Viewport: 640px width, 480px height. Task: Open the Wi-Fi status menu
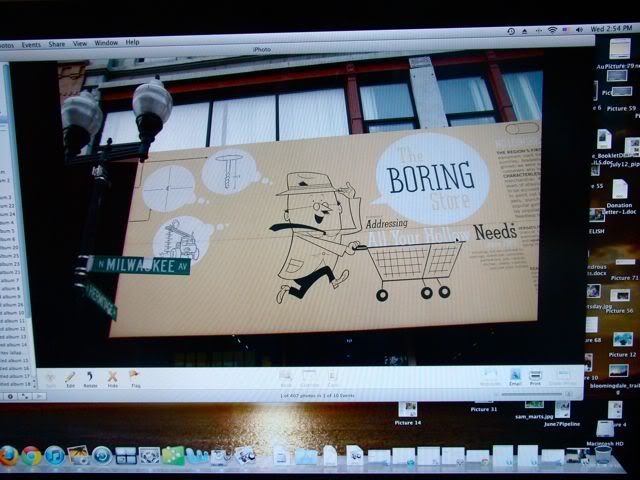552,30
